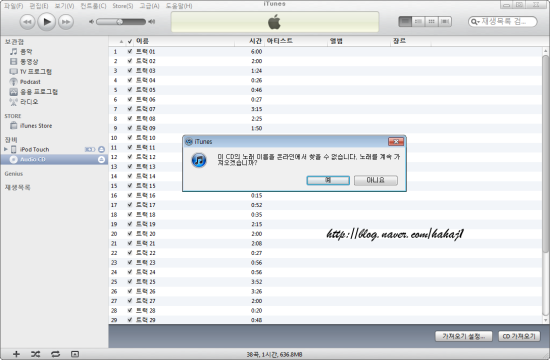Click the low volume speaker icon

point(91,22)
